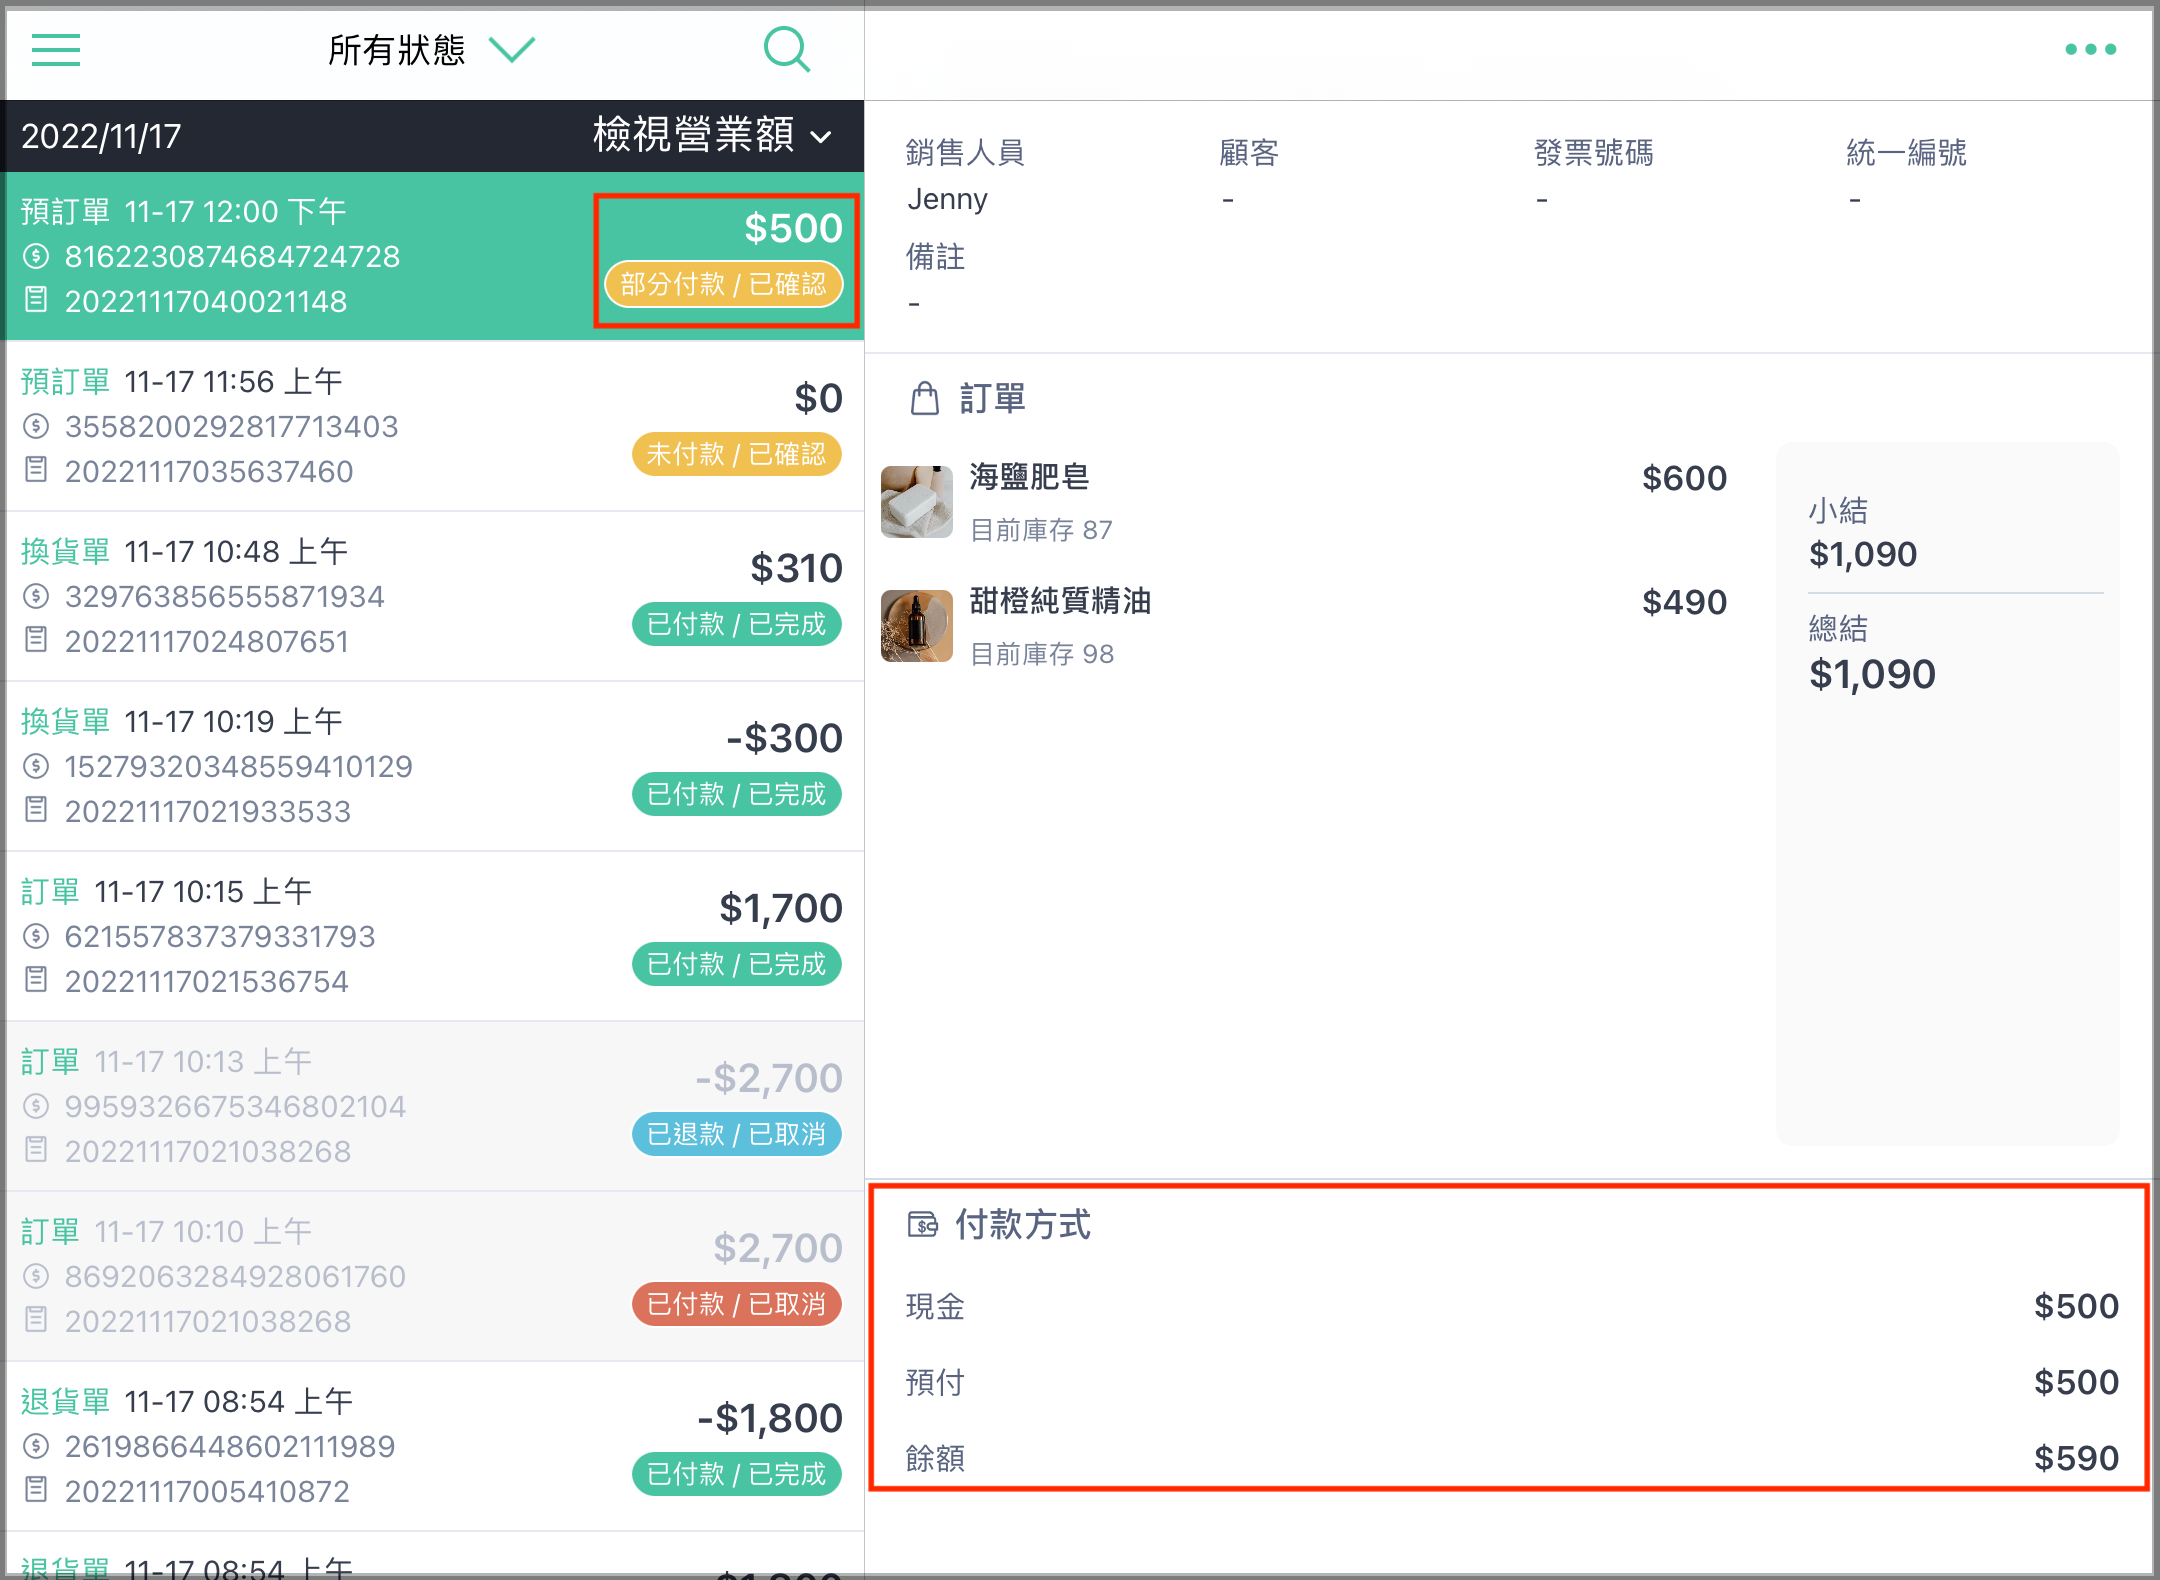Click the 顧客 field label

pos(1249,153)
